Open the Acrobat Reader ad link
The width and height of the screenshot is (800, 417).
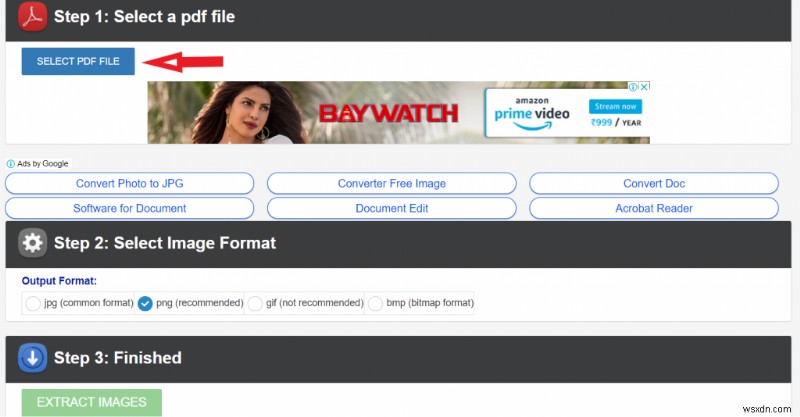tap(654, 208)
